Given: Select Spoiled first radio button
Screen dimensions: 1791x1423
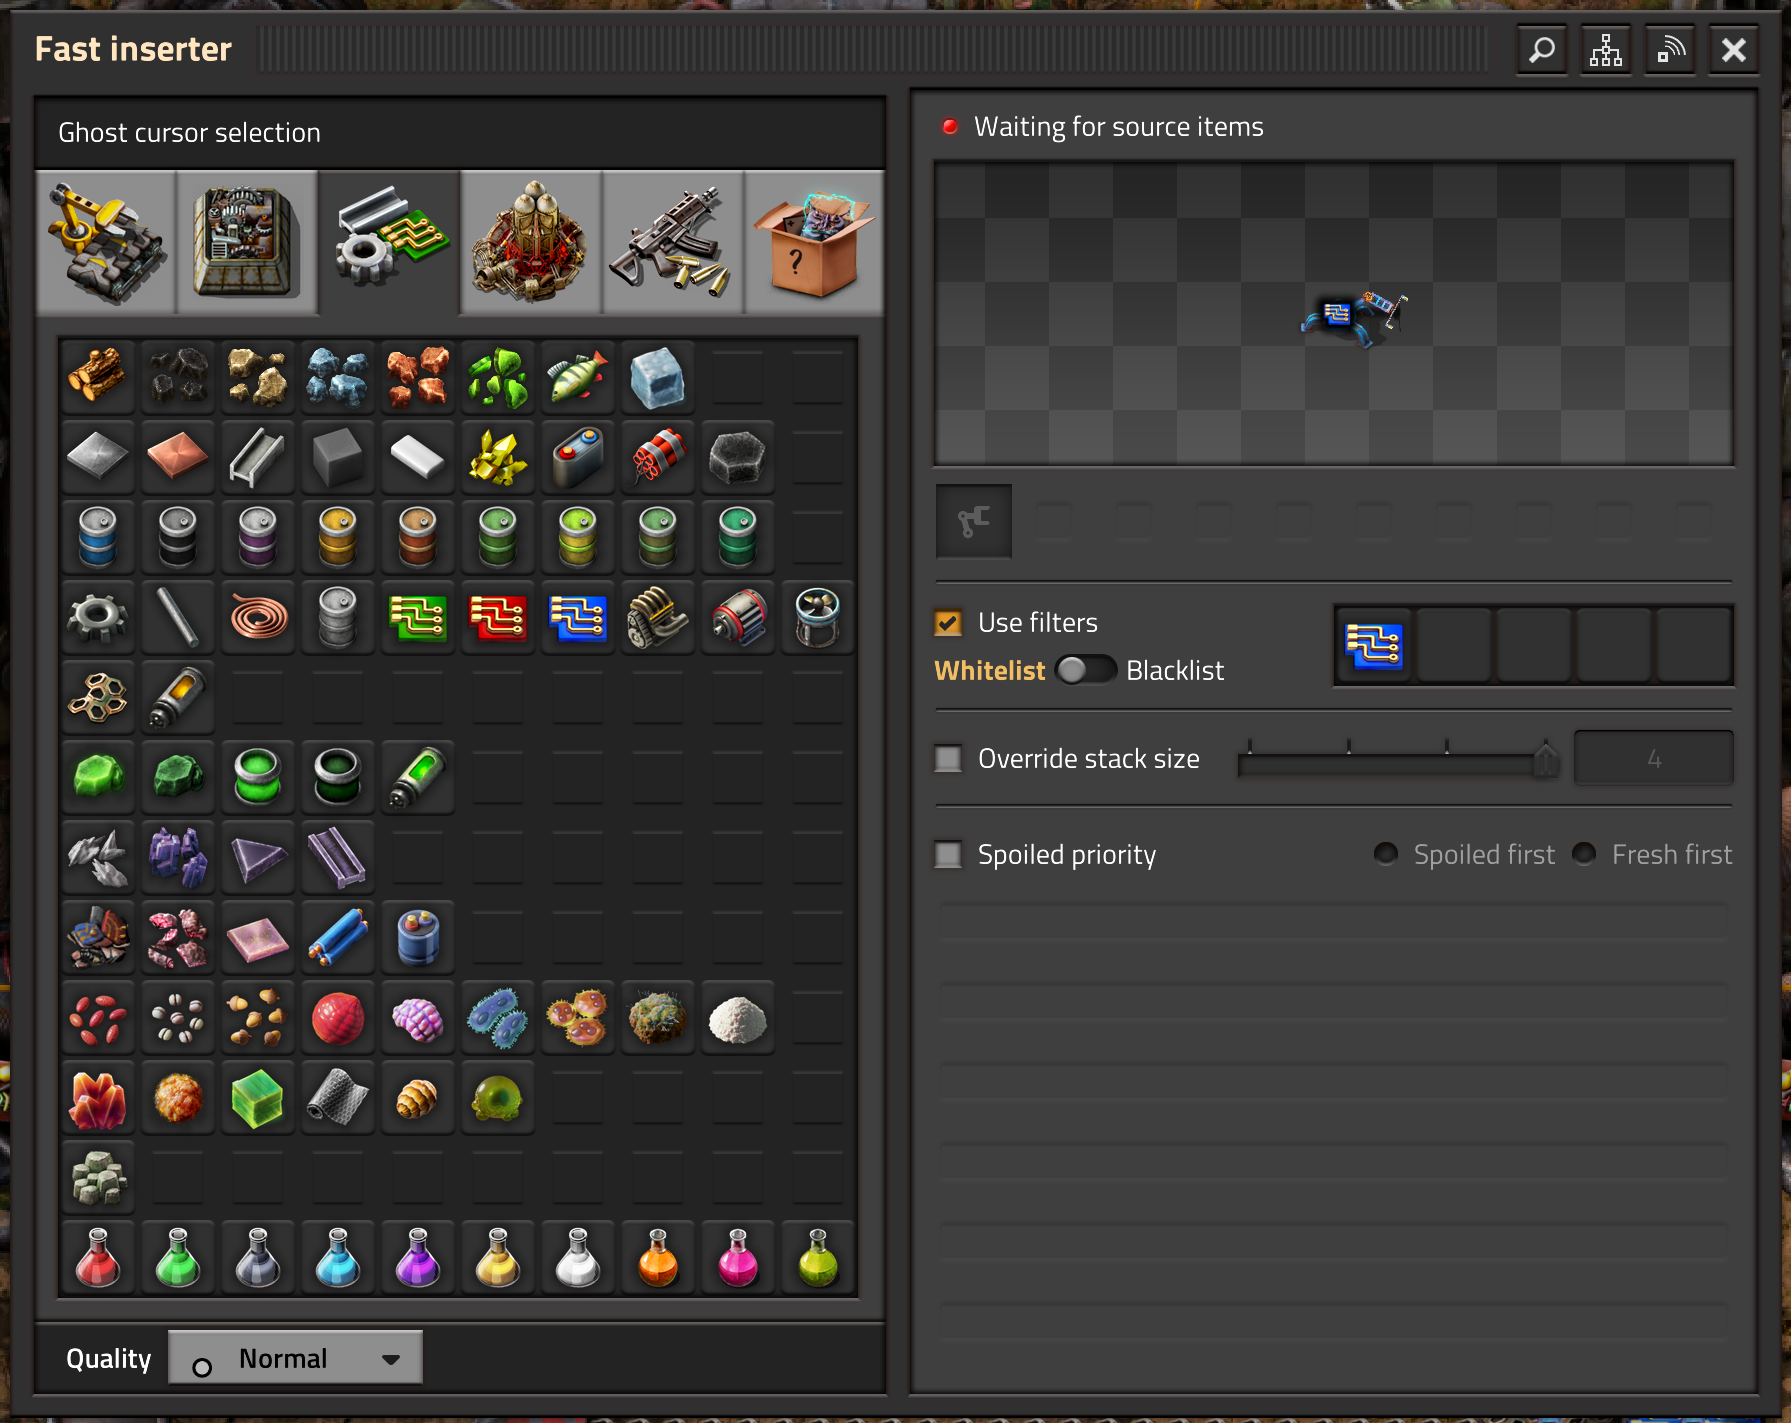Looking at the screenshot, I should 1386,854.
